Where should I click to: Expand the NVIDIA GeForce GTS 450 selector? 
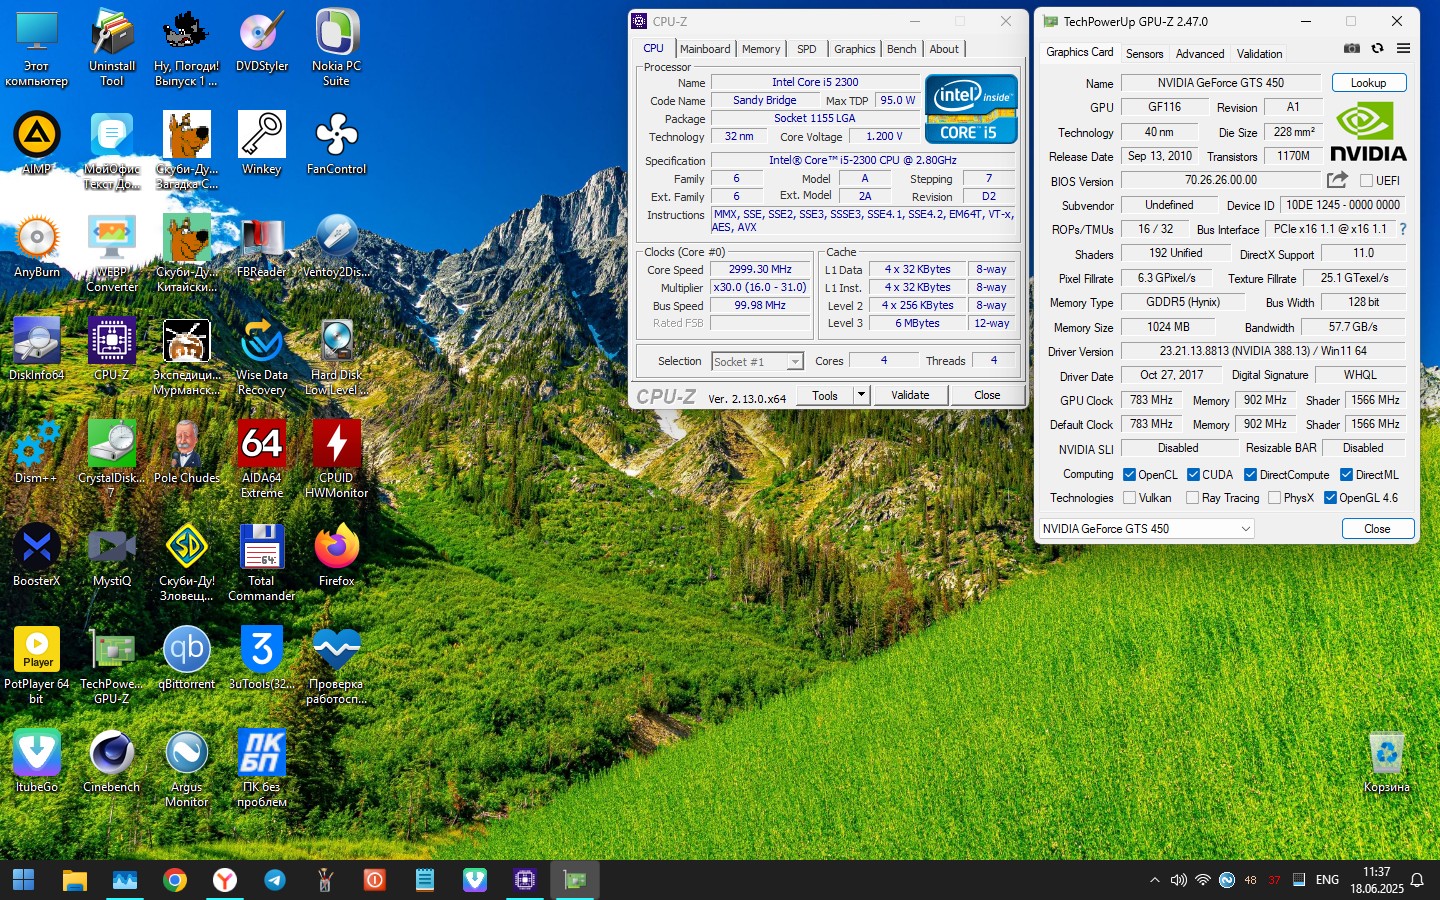coord(1245,529)
